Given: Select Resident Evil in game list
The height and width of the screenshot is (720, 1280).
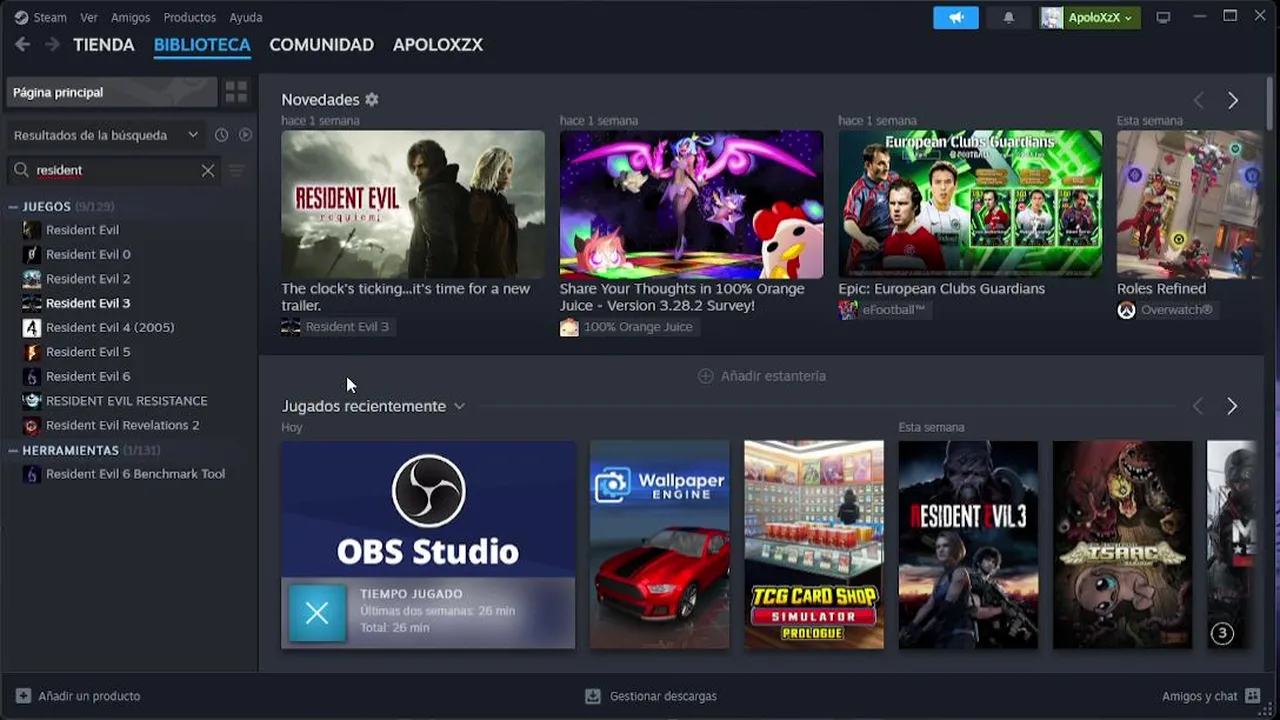Looking at the screenshot, I should pos(82,230).
